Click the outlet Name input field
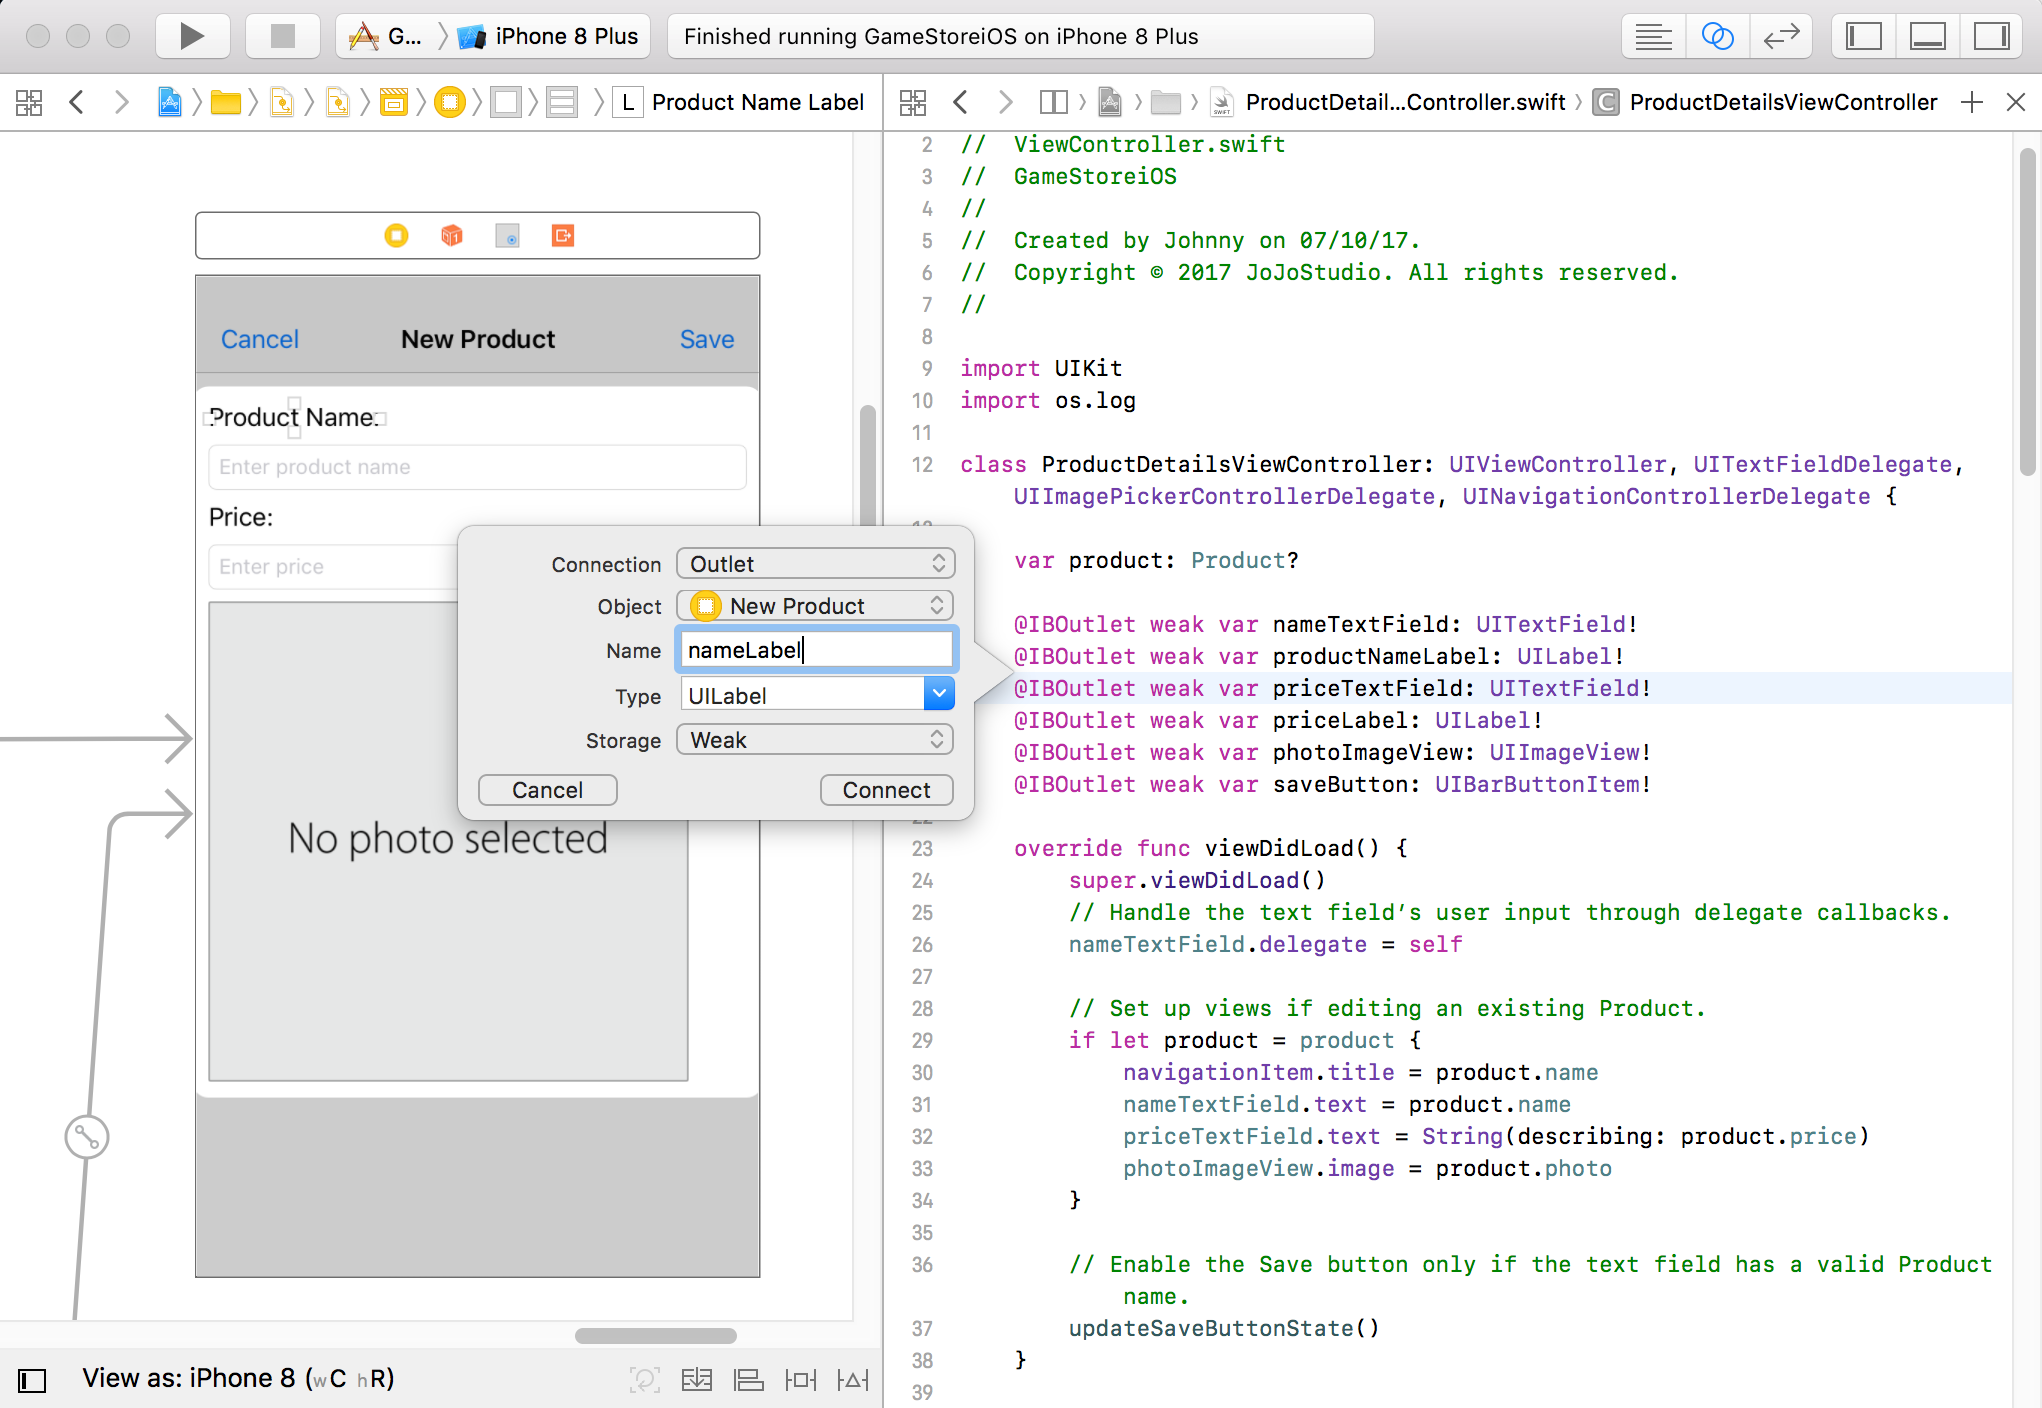Image resolution: width=2042 pixels, height=1408 pixels. tap(816, 650)
